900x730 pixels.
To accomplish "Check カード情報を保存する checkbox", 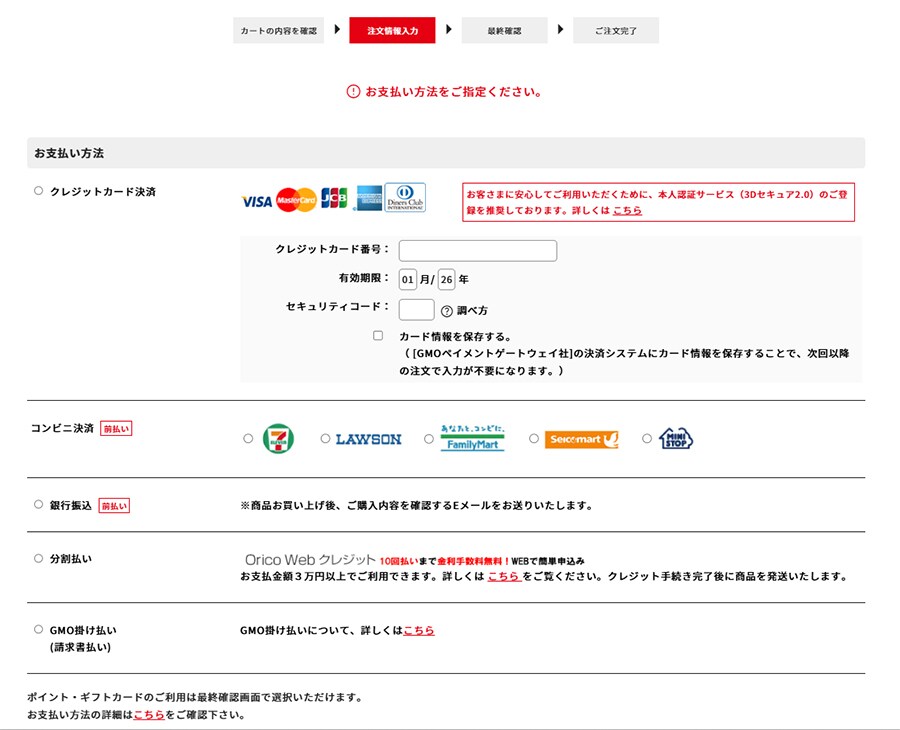I will tap(378, 336).
